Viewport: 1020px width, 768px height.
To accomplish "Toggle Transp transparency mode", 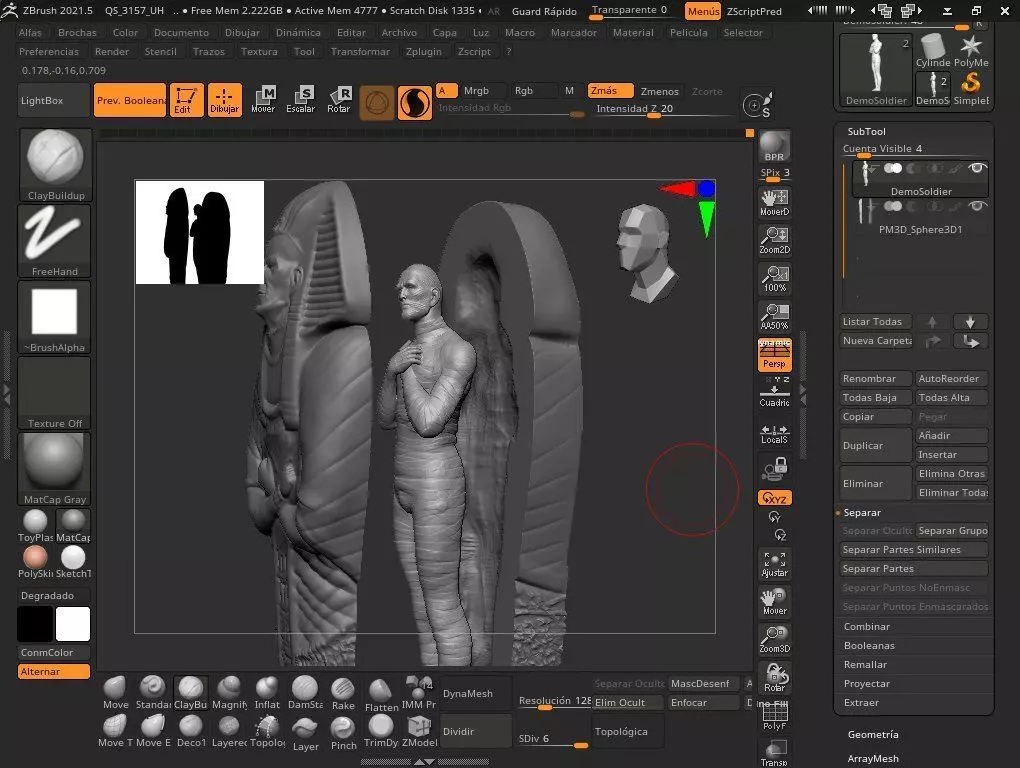I will tap(774, 754).
